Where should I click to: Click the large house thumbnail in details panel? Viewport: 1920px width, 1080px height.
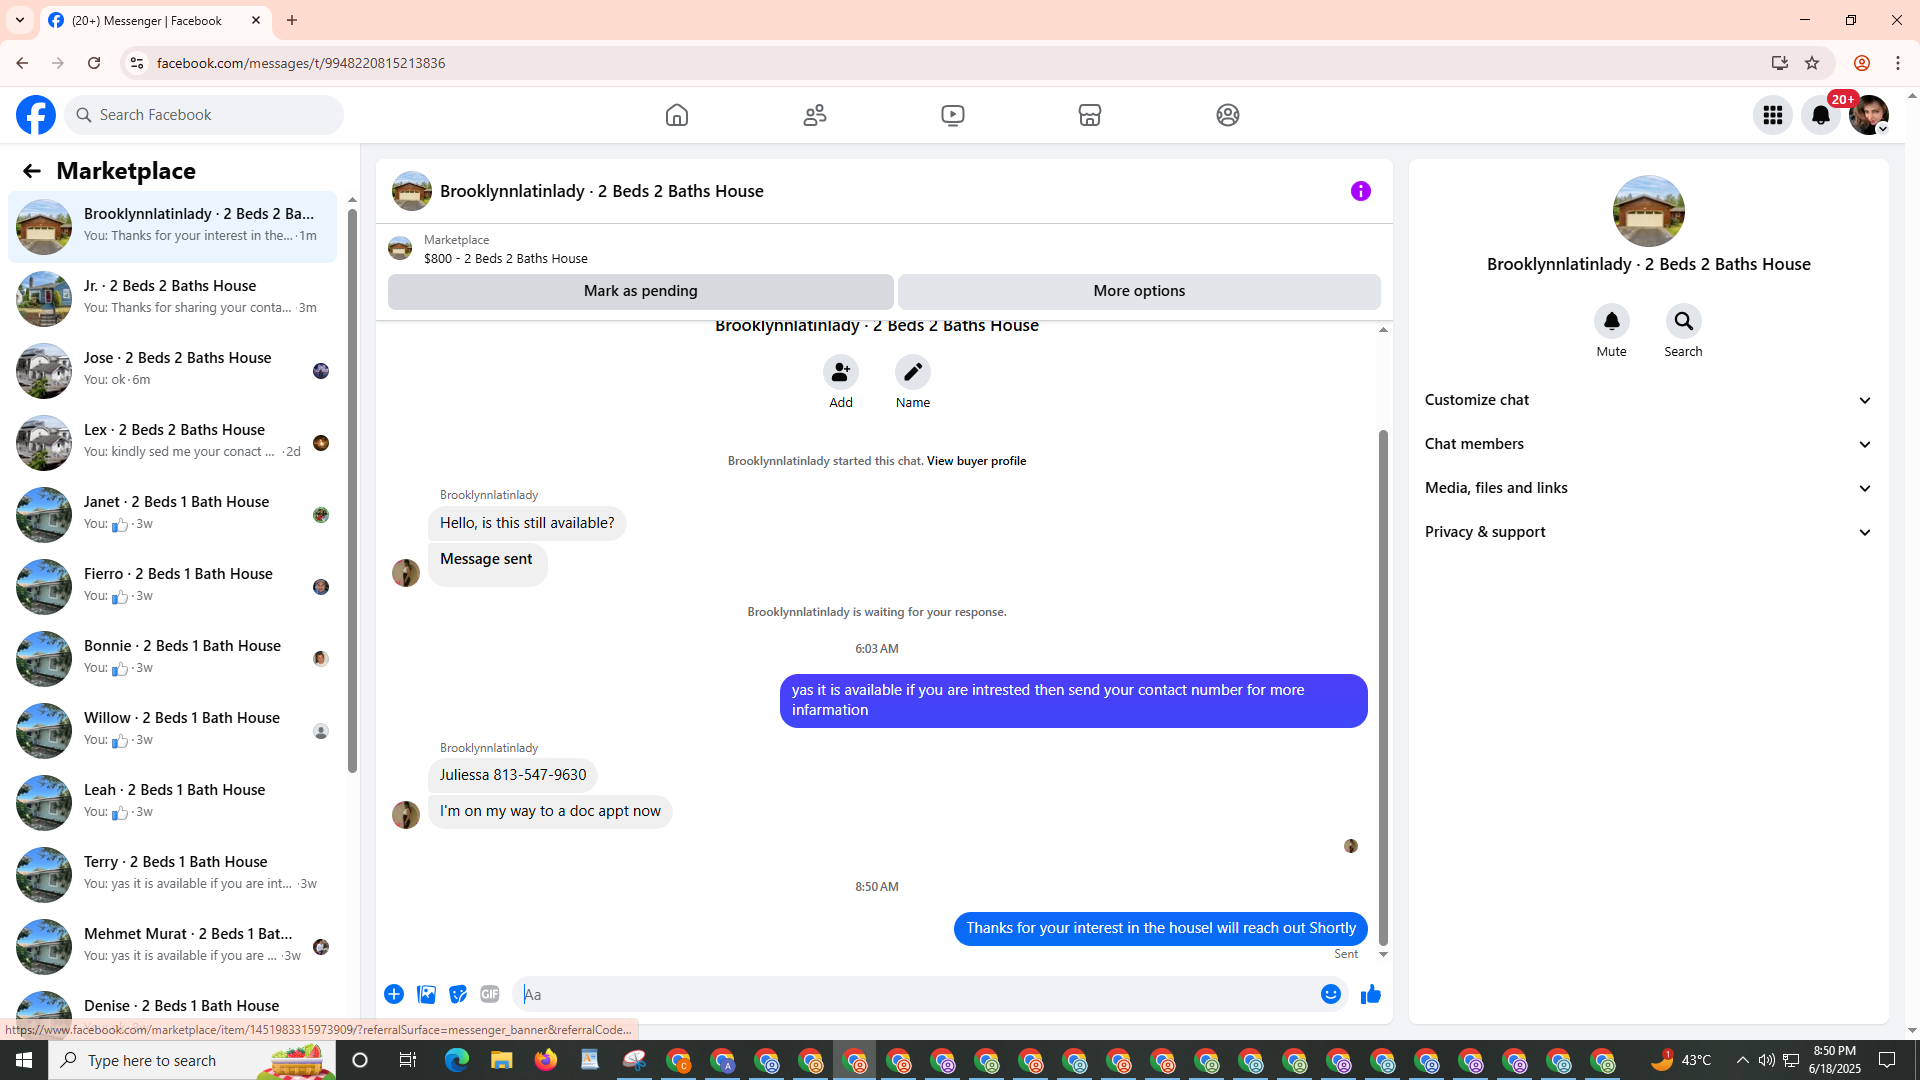click(x=1649, y=211)
